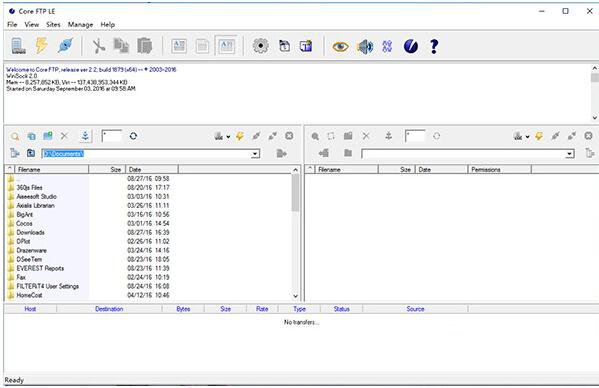Image resolution: width=599 pixels, height=388 pixels.
Task: Click the Paste clipboard icon in main toolbar
Action: click(144, 46)
